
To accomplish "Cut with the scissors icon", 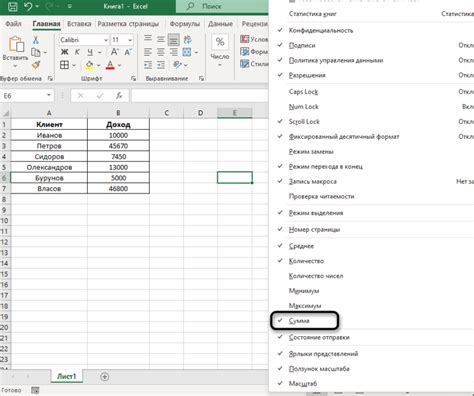I will [36, 40].
